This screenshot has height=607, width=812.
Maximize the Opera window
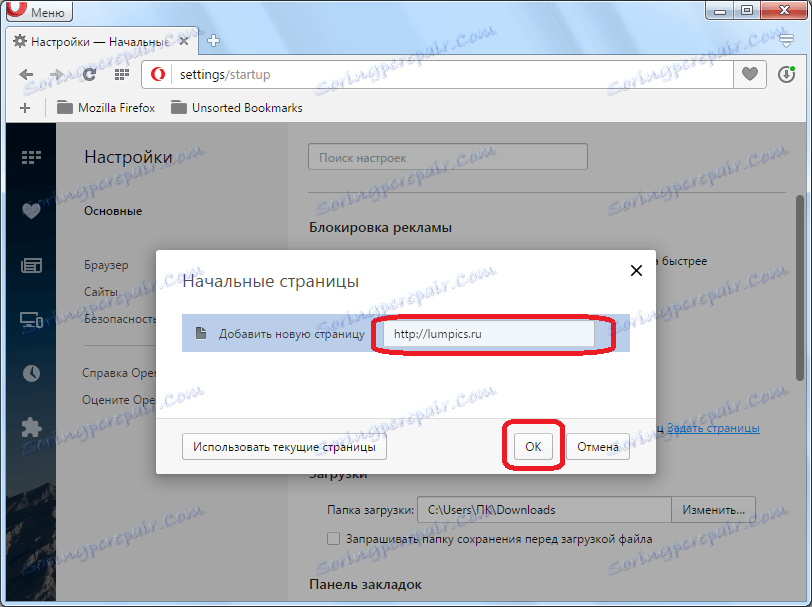(x=747, y=9)
